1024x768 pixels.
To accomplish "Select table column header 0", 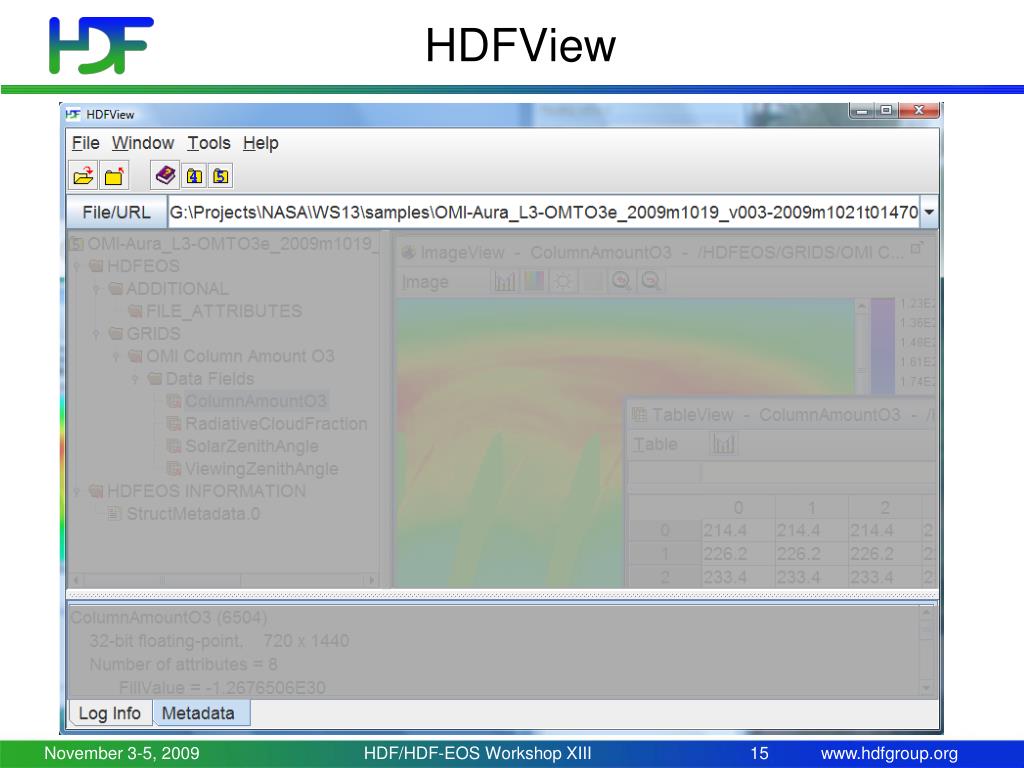I will coord(738,507).
